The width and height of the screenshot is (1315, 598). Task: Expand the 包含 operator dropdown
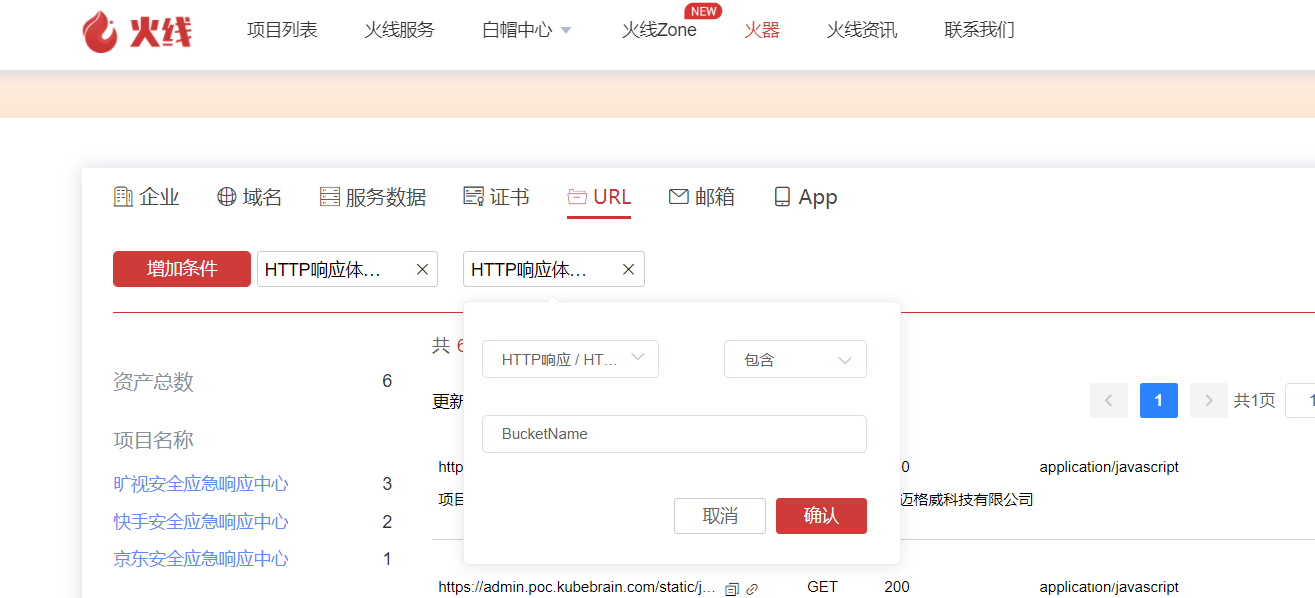click(795, 359)
